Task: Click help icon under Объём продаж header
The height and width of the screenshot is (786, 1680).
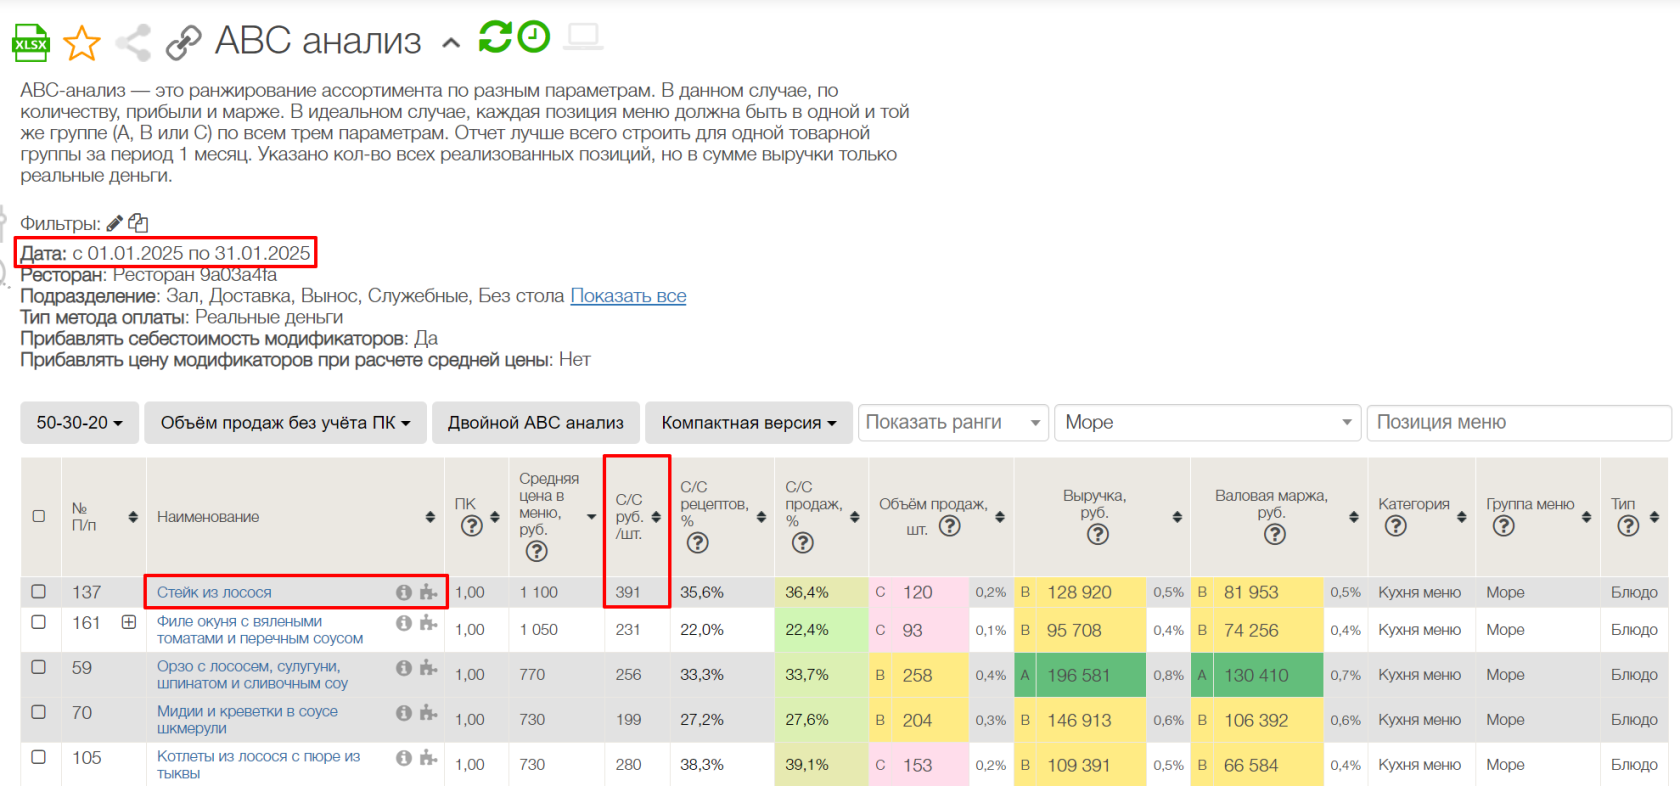Action: click(x=949, y=526)
